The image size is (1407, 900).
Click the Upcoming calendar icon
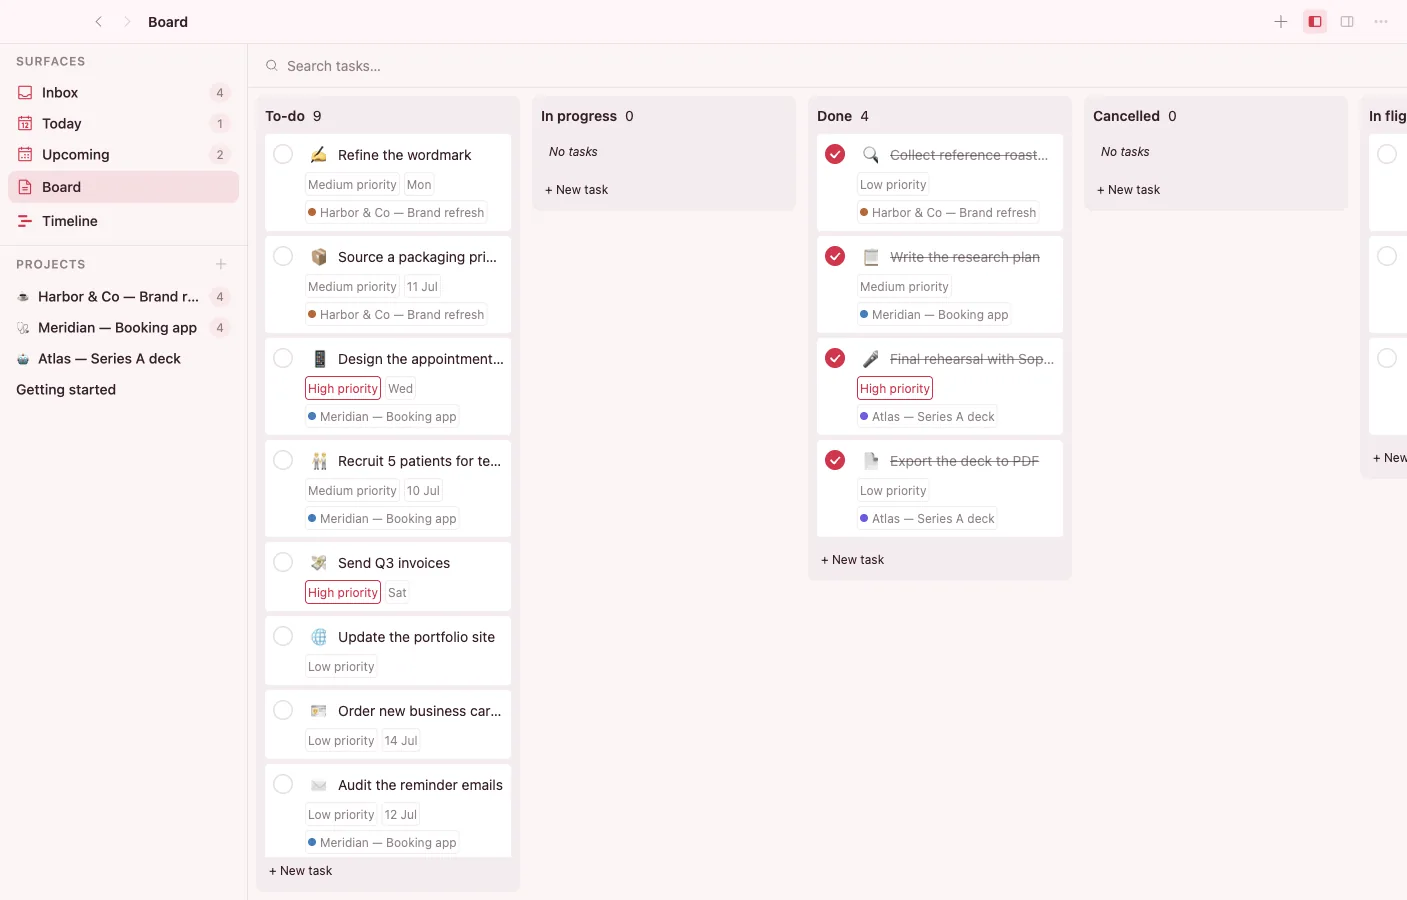tap(25, 154)
